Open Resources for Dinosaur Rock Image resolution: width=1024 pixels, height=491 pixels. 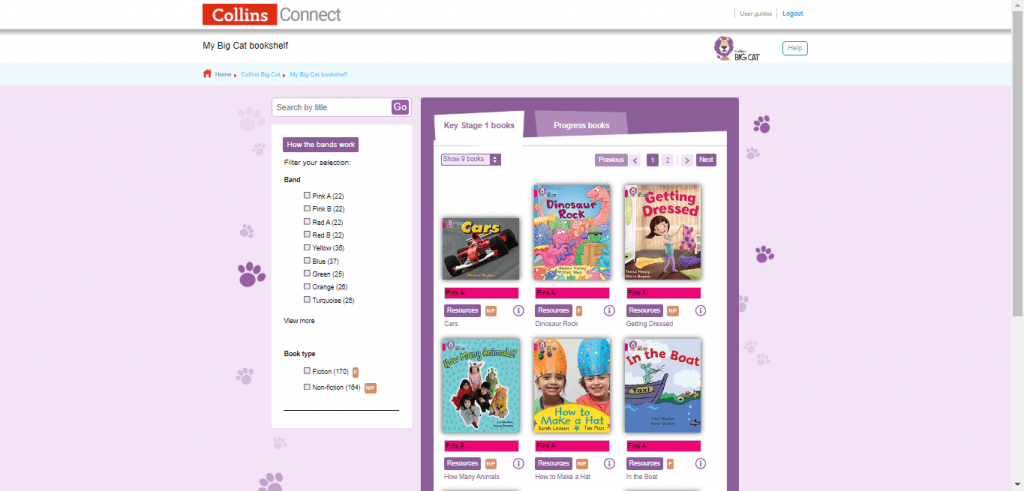click(553, 311)
